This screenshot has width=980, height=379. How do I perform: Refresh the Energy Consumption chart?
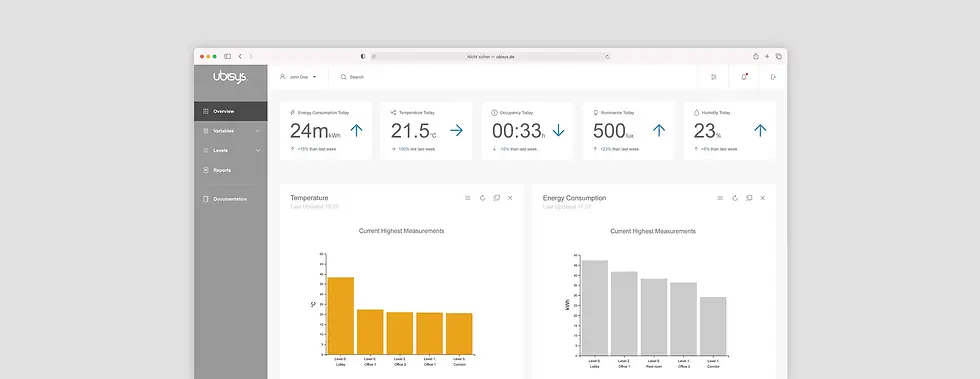coord(735,198)
